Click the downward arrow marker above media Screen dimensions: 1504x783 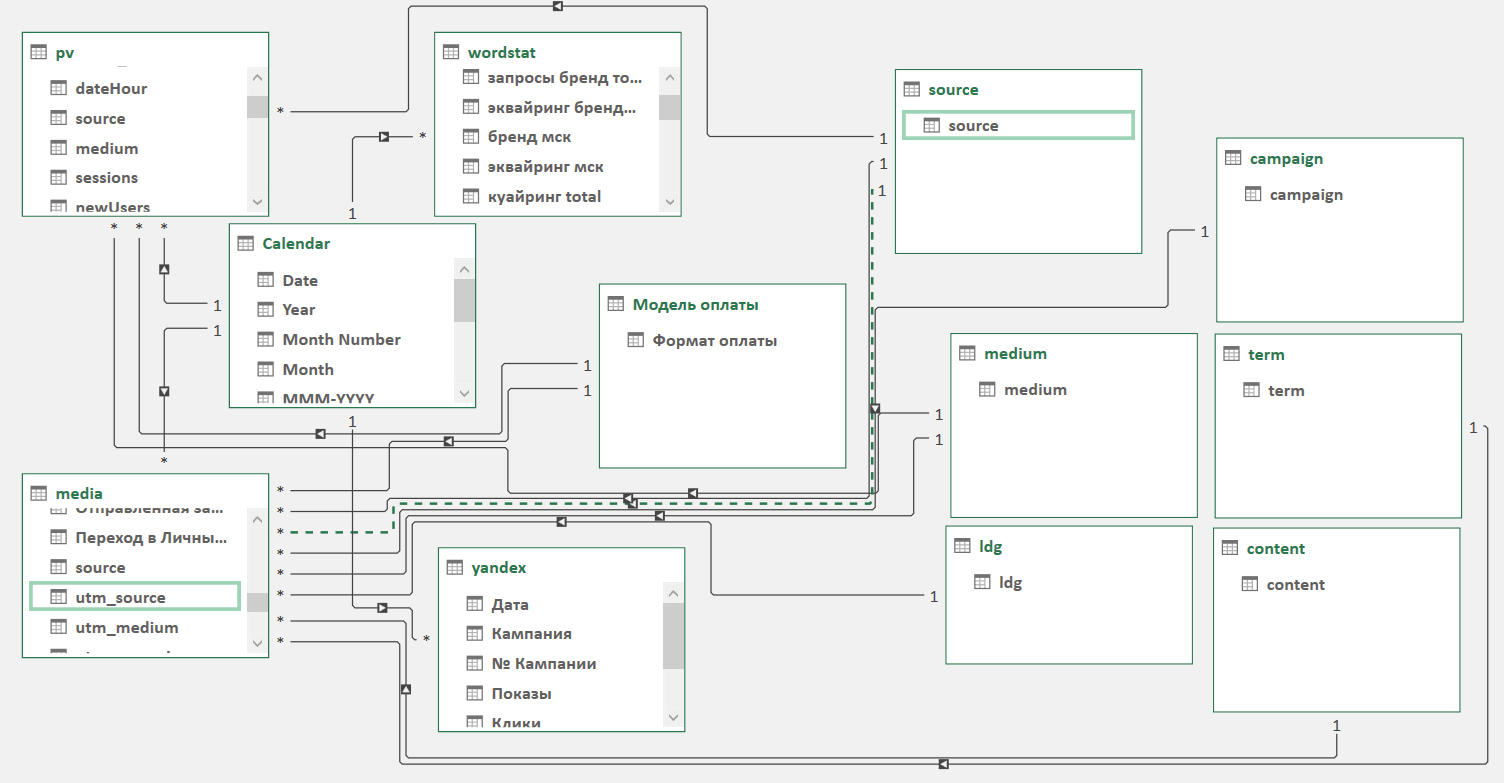164,391
